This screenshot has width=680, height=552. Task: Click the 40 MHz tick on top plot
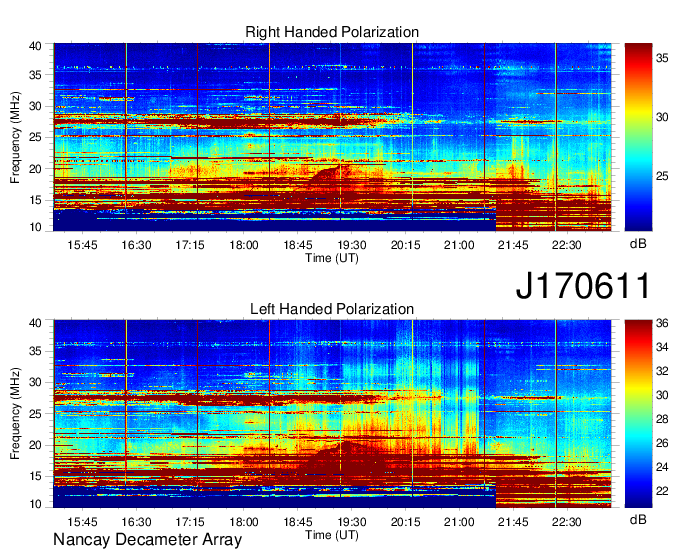[35, 46]
